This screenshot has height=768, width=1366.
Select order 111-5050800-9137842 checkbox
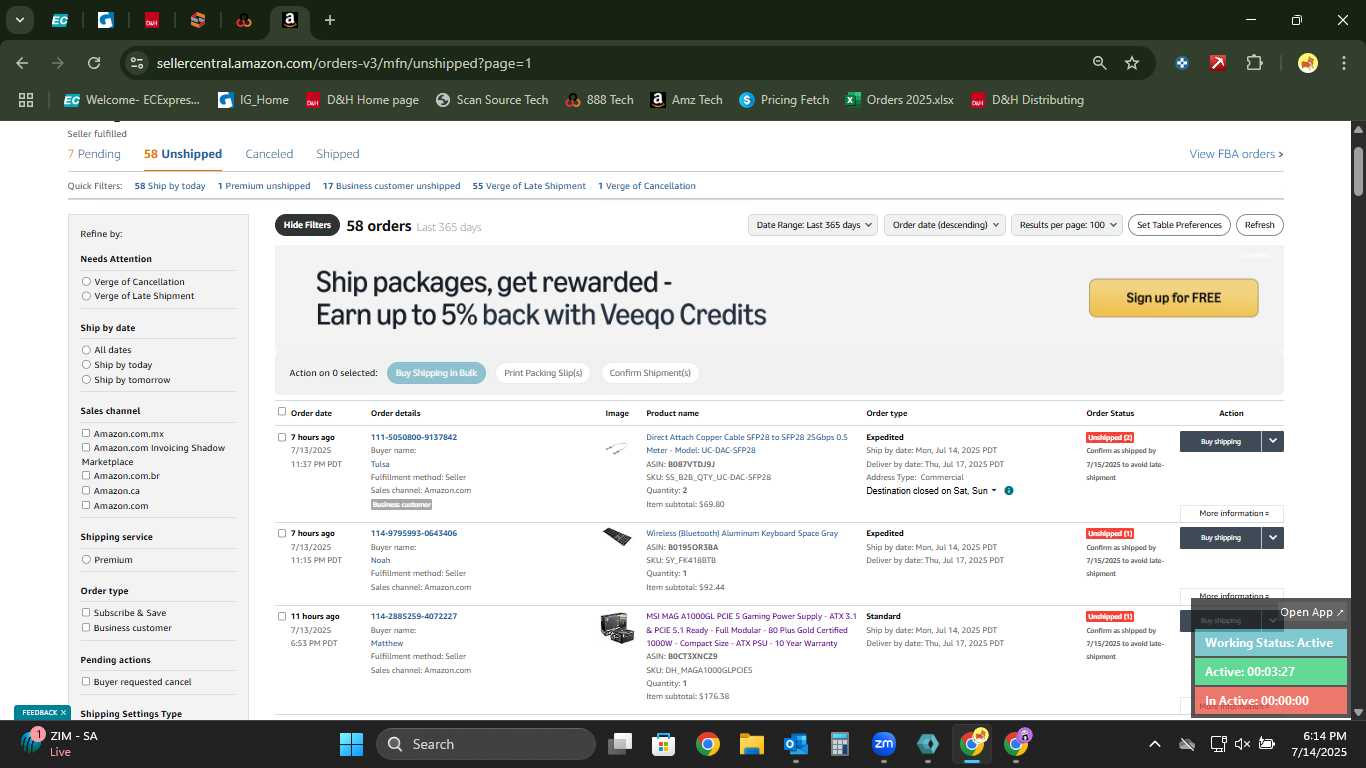coord(282,437)
